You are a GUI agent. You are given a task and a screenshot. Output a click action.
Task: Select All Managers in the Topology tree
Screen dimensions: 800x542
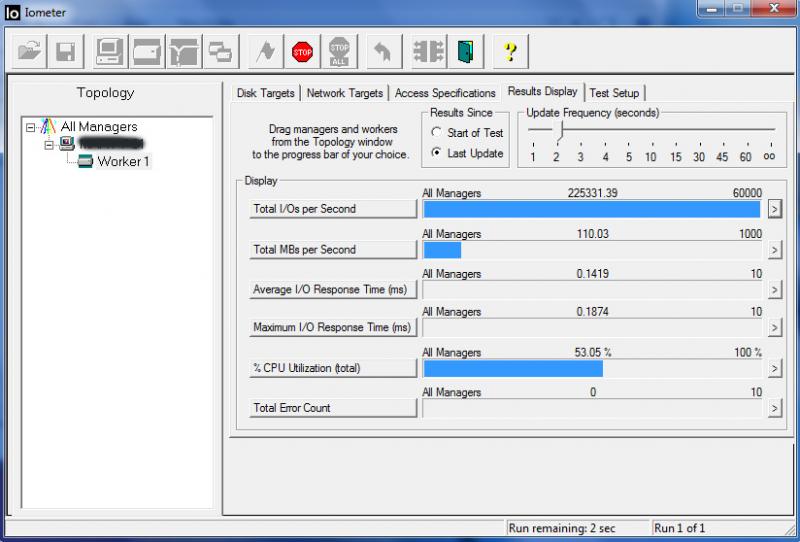pyautogui.click(x=99, y=126)
